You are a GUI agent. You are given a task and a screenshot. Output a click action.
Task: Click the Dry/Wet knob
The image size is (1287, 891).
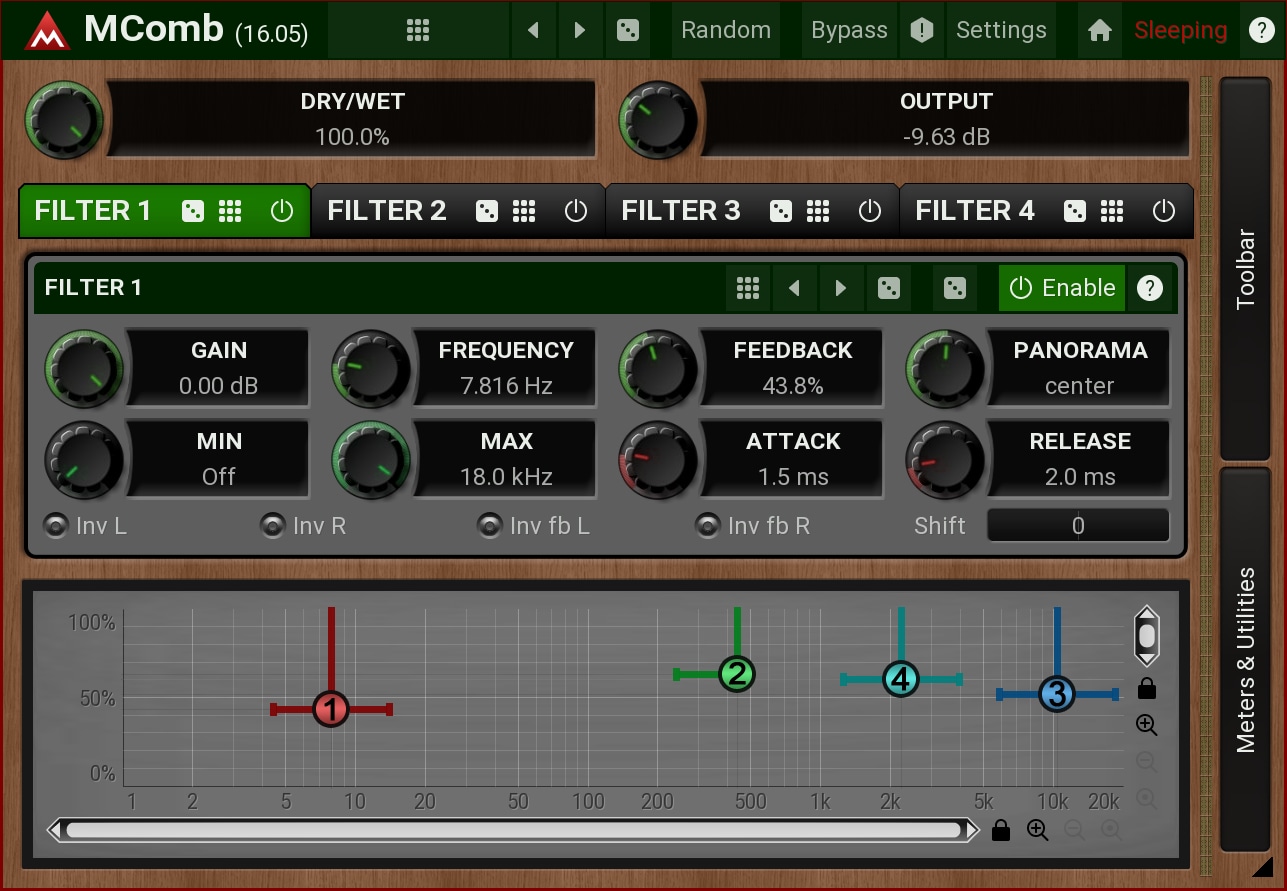[x=64, y=119]
